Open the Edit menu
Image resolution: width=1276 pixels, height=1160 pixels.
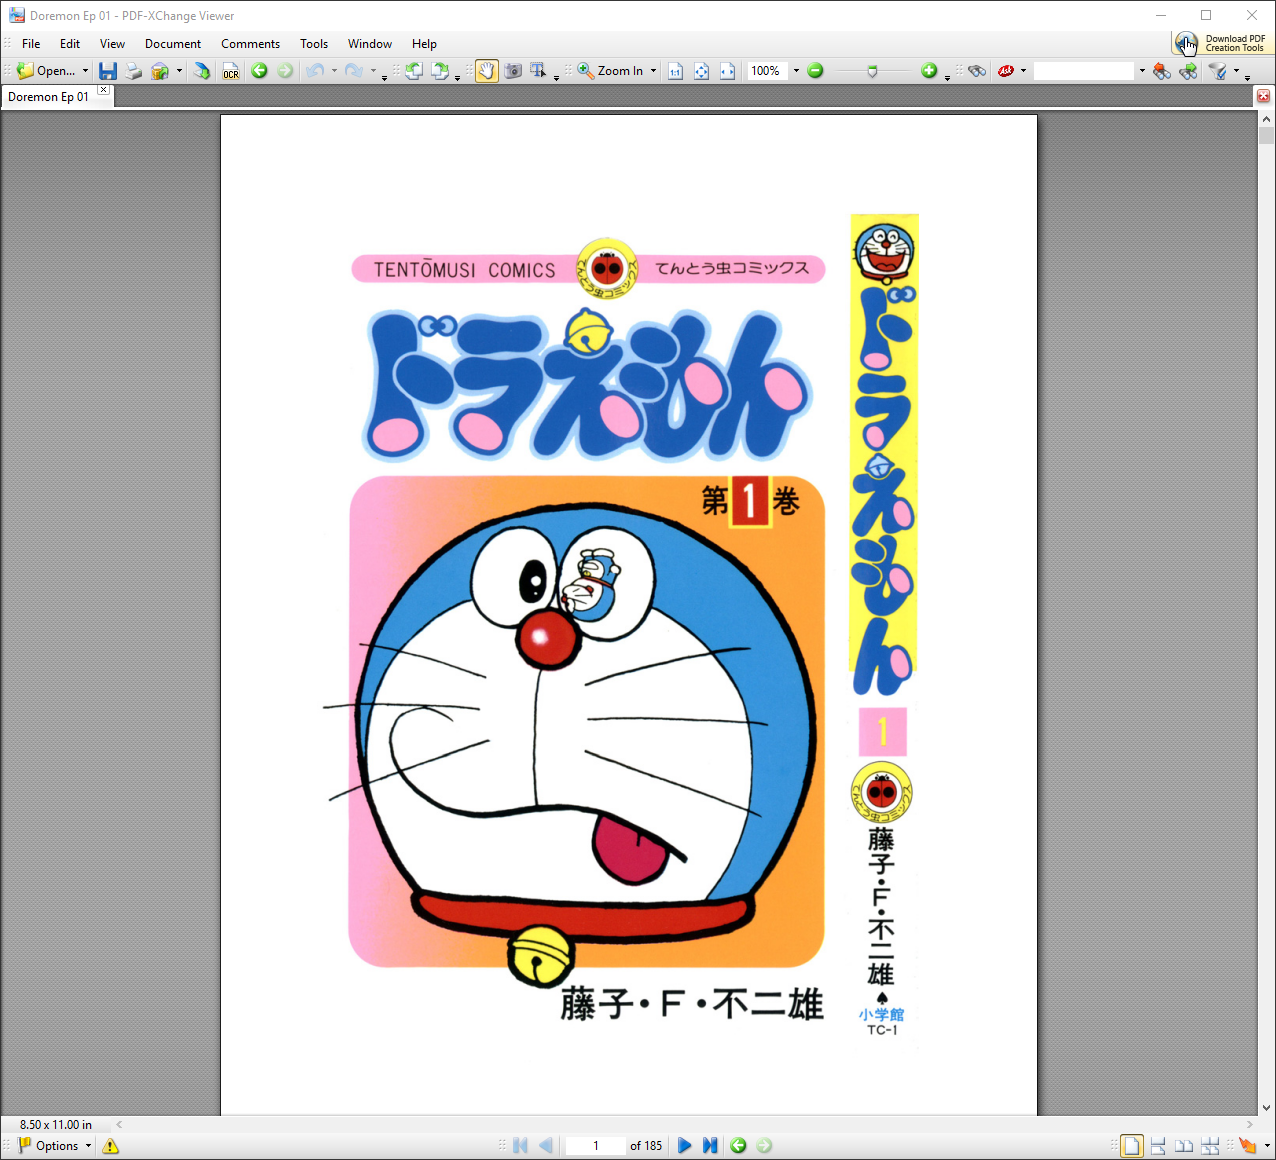70,44
